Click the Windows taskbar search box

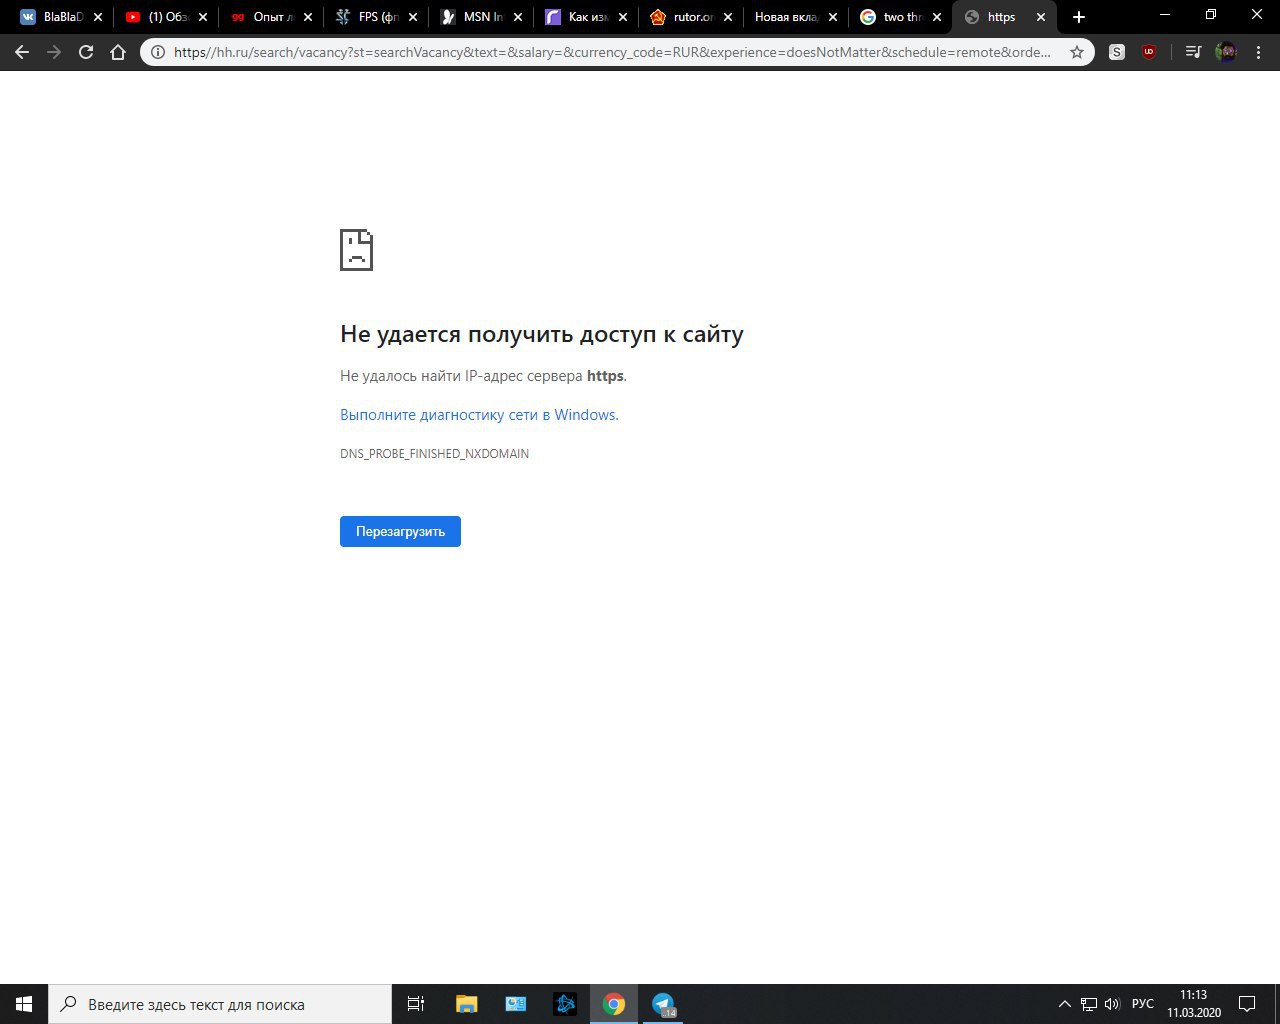point(220,1004)
